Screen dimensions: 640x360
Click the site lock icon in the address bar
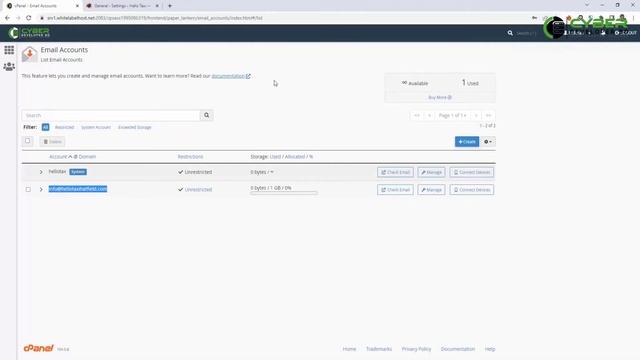[42, 18]
